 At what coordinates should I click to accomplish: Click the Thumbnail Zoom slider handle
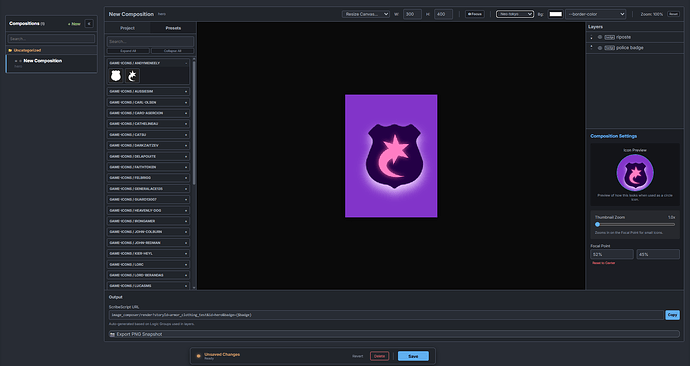(598, 224)
